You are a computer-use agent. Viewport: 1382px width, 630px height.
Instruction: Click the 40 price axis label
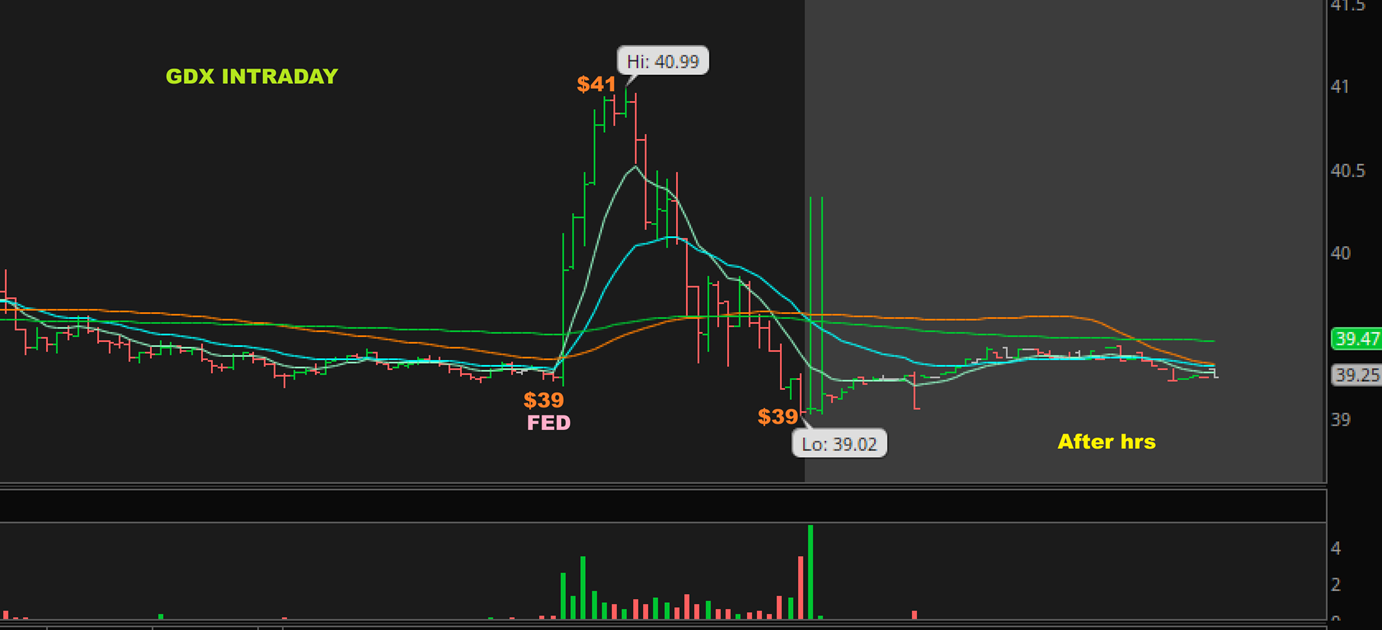1340,254
